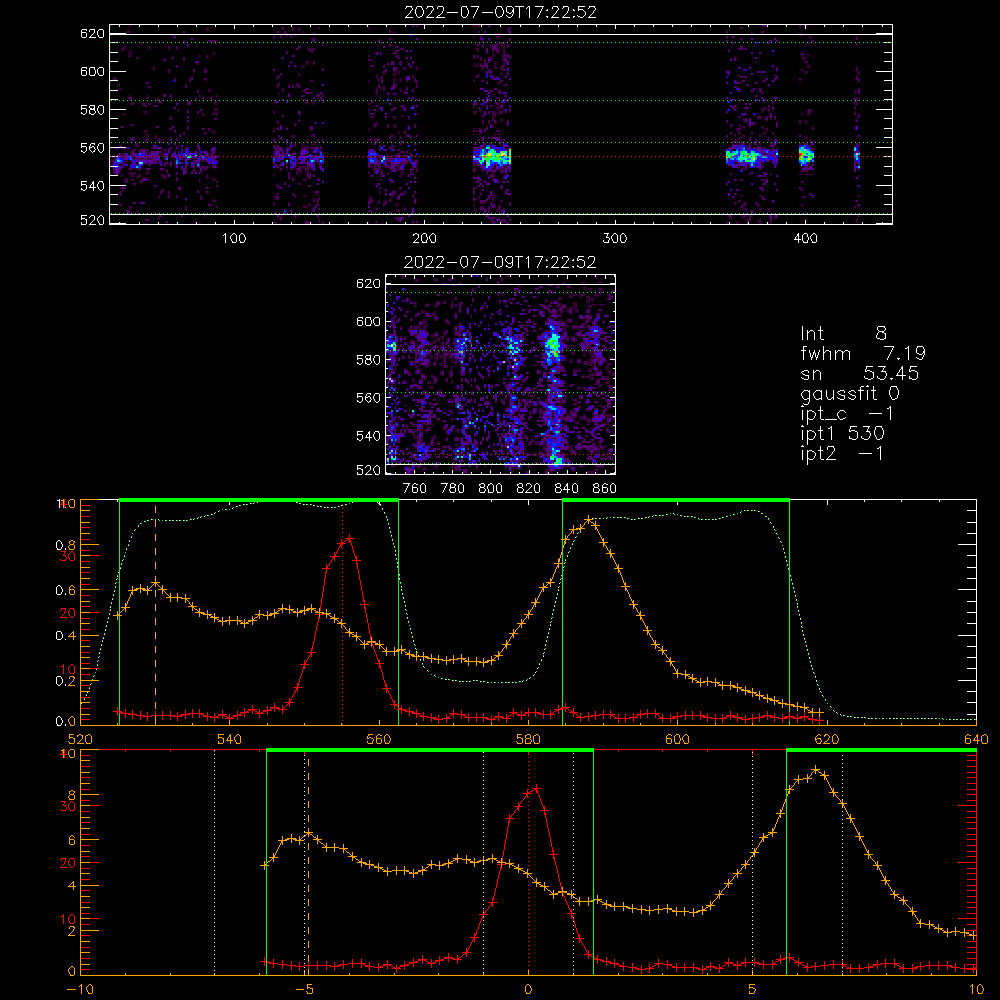Click the timestamp title above the small spectrogram
1000x1000 pixels.
click(500, 262)
